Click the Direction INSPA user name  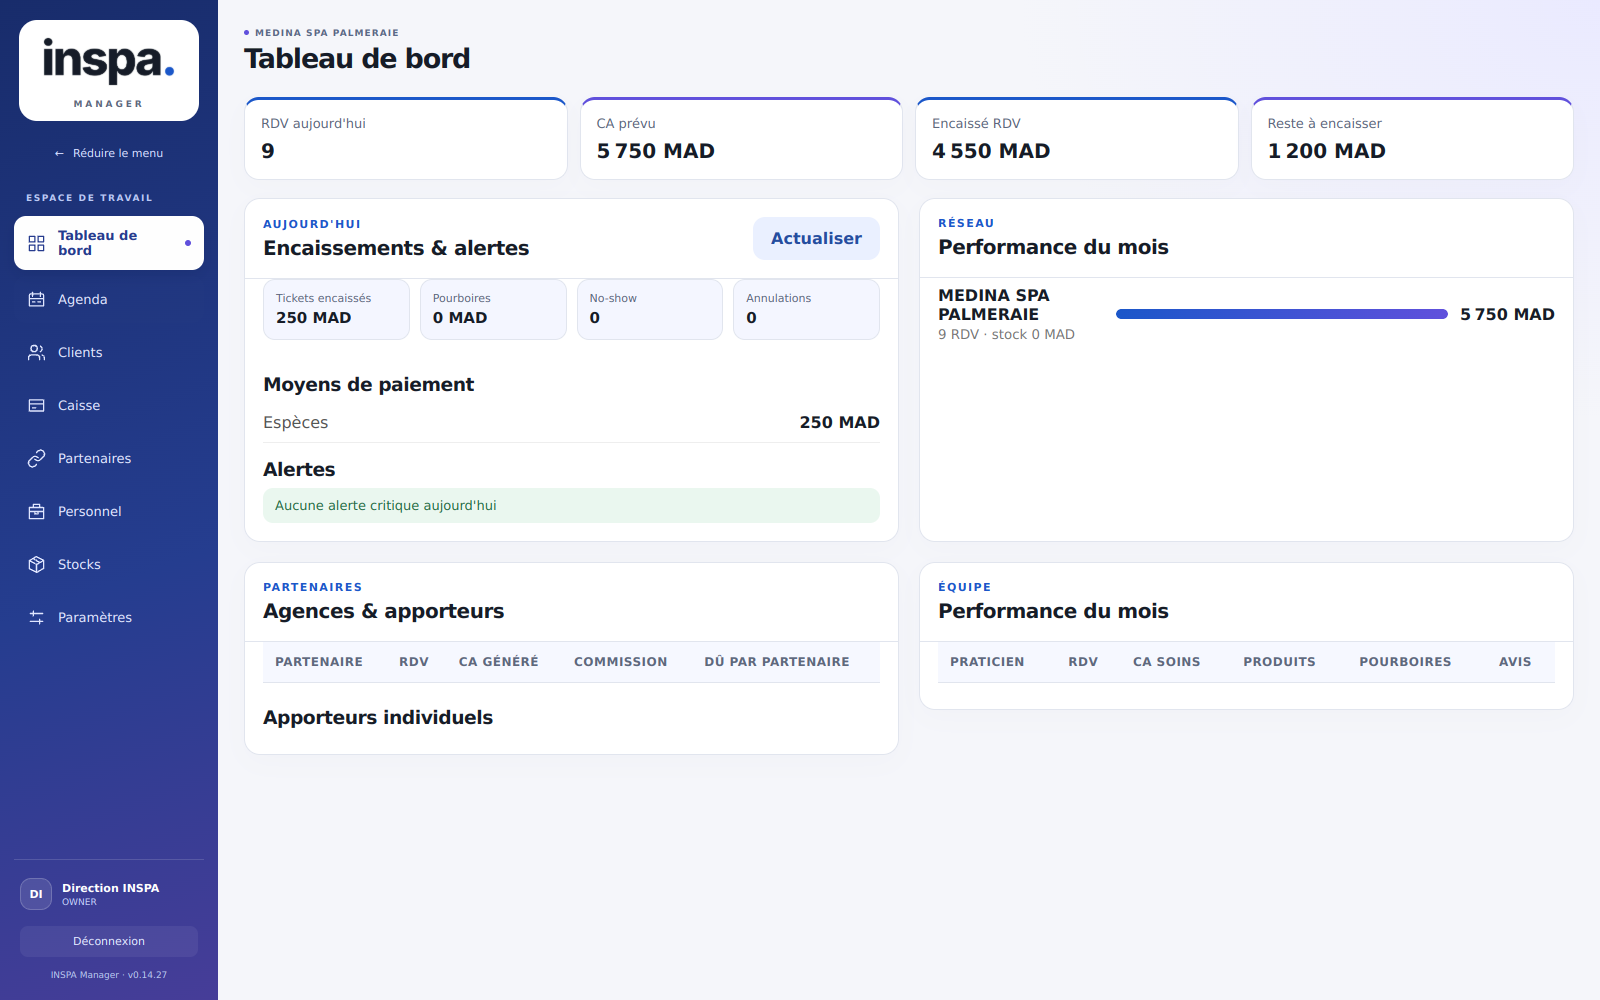[110, 888]
